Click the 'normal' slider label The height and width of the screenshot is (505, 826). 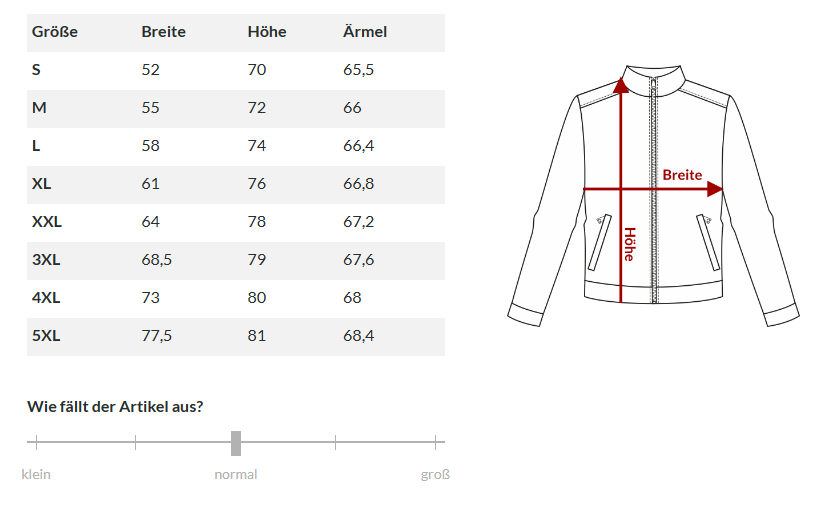[236, 474]
